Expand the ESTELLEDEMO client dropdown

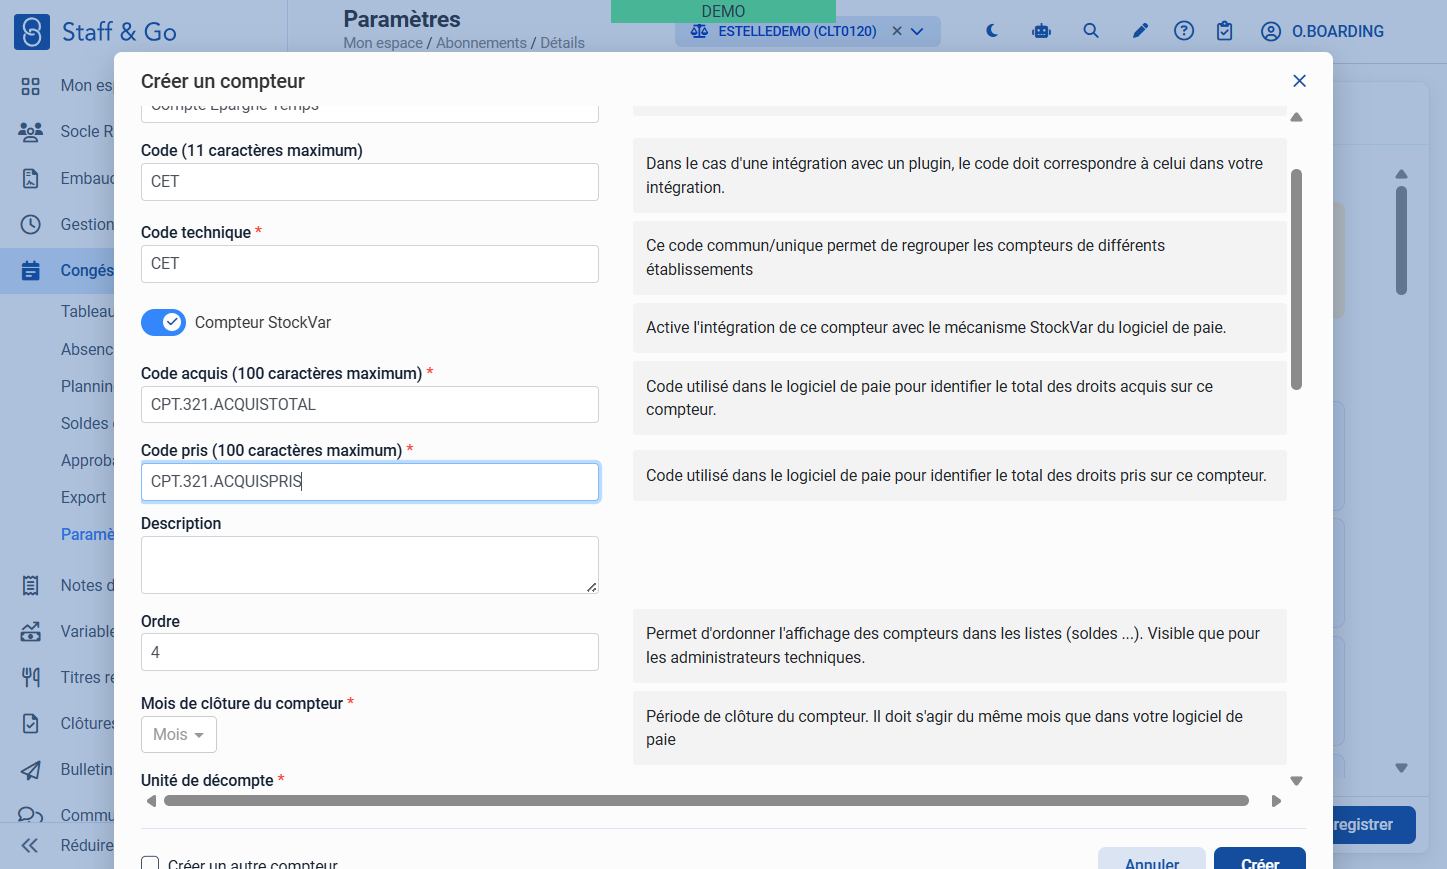(917, 31)
